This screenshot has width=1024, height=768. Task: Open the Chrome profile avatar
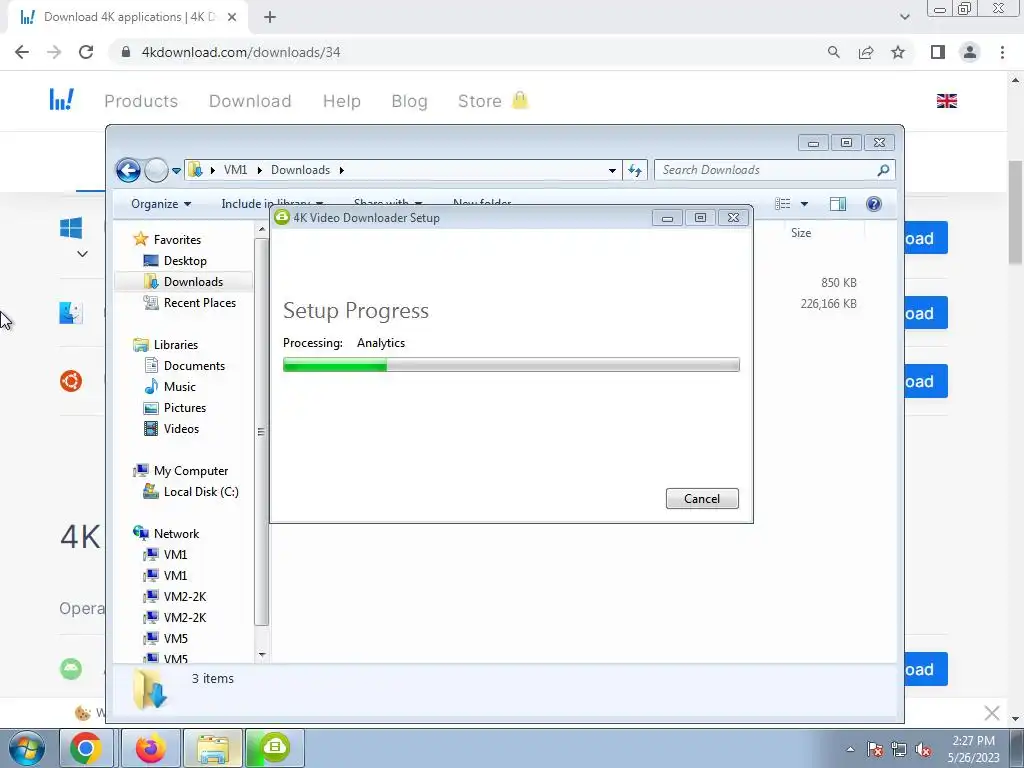click(970, 52)
